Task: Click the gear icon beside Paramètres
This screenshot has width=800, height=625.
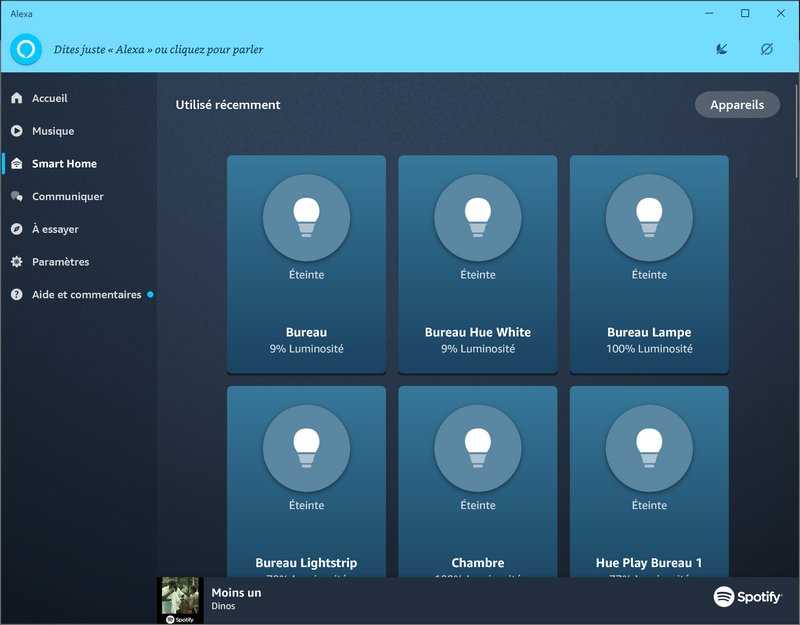Action: point(16,262)
